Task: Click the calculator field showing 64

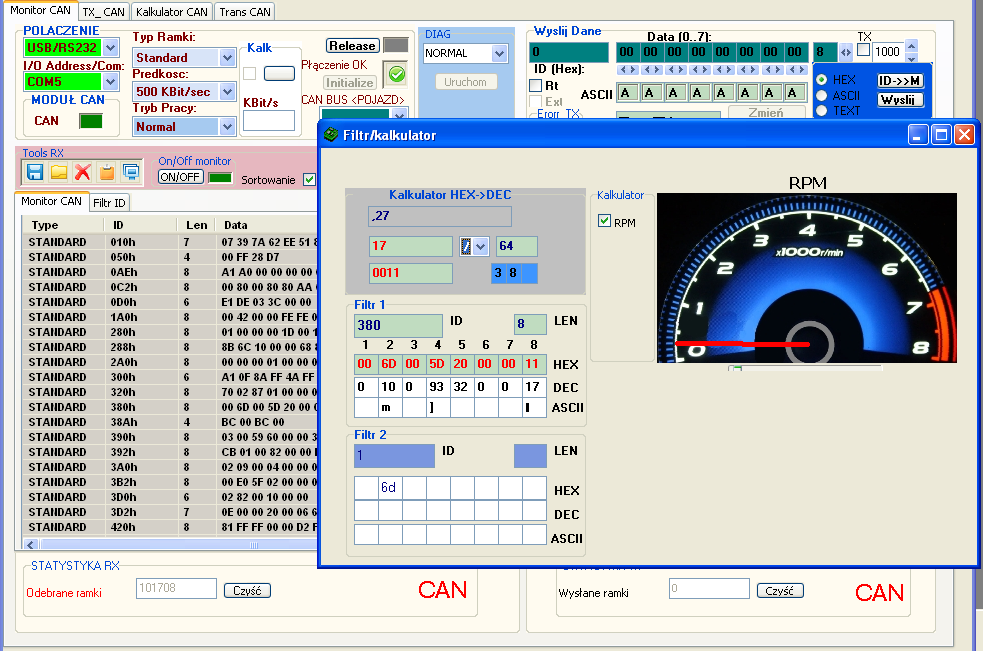Action: click(517, 246)
